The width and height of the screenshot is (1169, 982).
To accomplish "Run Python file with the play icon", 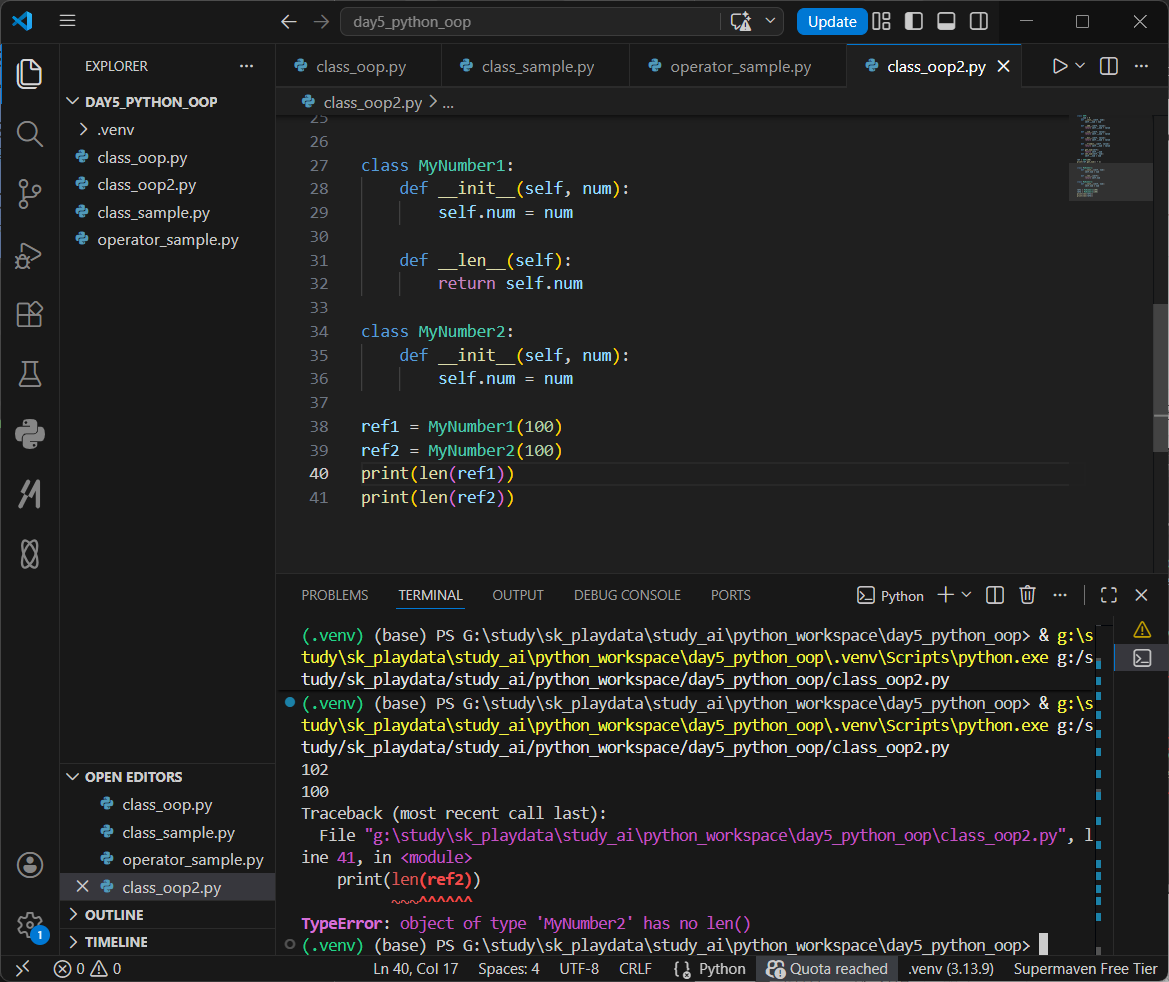I will pyautogui.click(x=1059, y=66).
